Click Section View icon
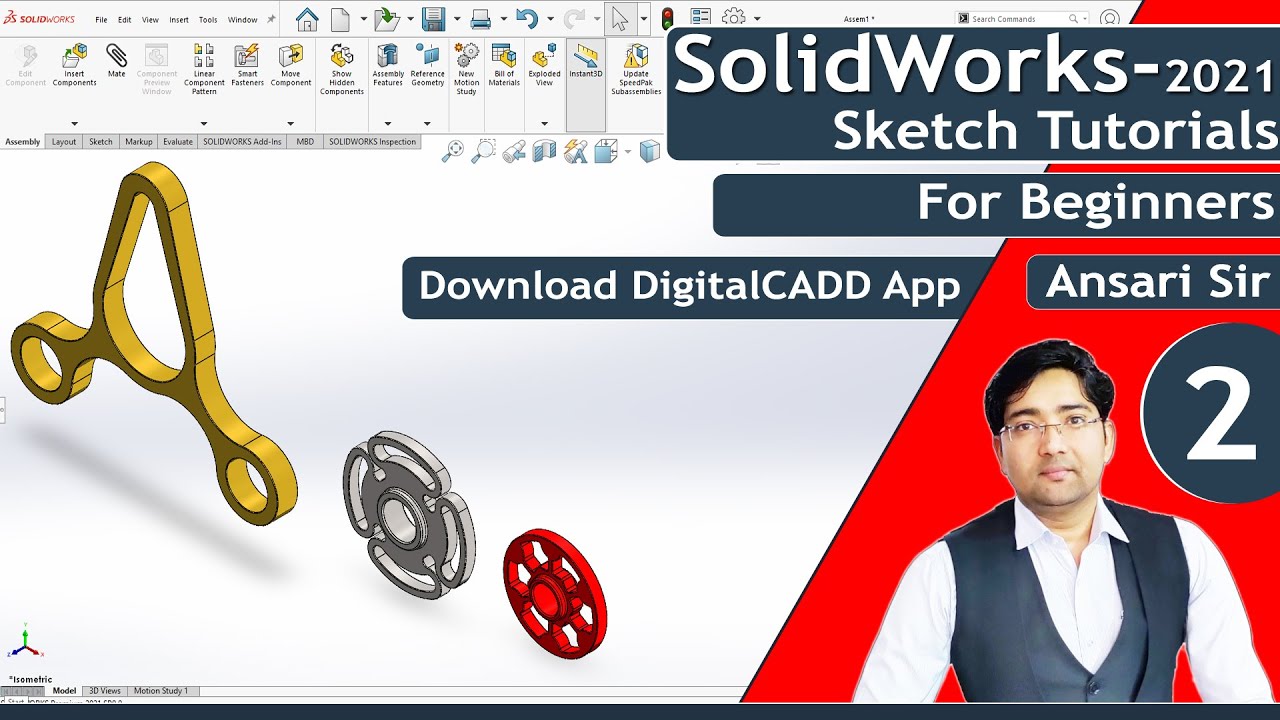This screenshot has height=720, width=1280. coord(544,151)
